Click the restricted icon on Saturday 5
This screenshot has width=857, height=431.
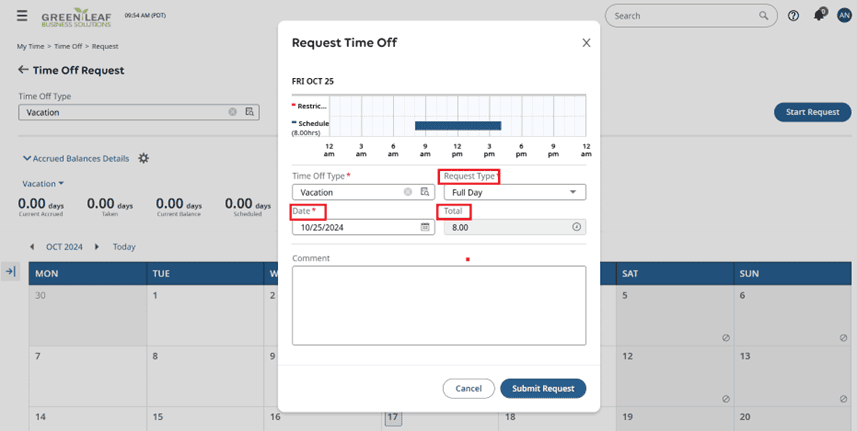[x=726, y=338]
